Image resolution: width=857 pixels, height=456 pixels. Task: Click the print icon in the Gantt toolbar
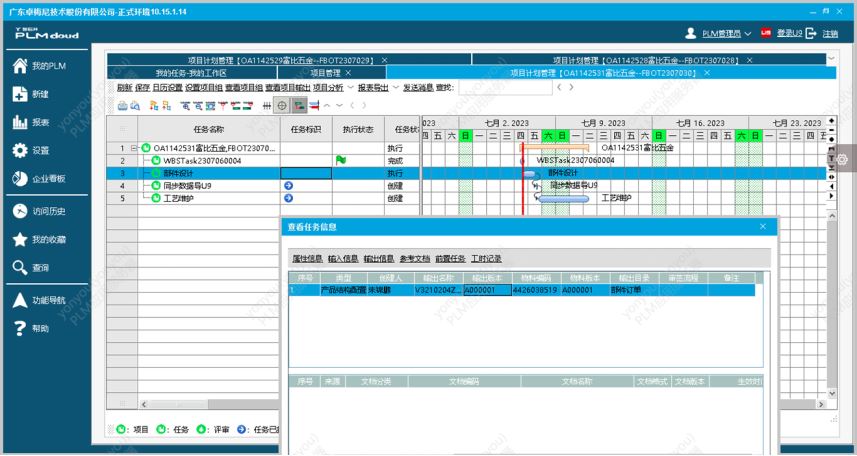point(123,105)
